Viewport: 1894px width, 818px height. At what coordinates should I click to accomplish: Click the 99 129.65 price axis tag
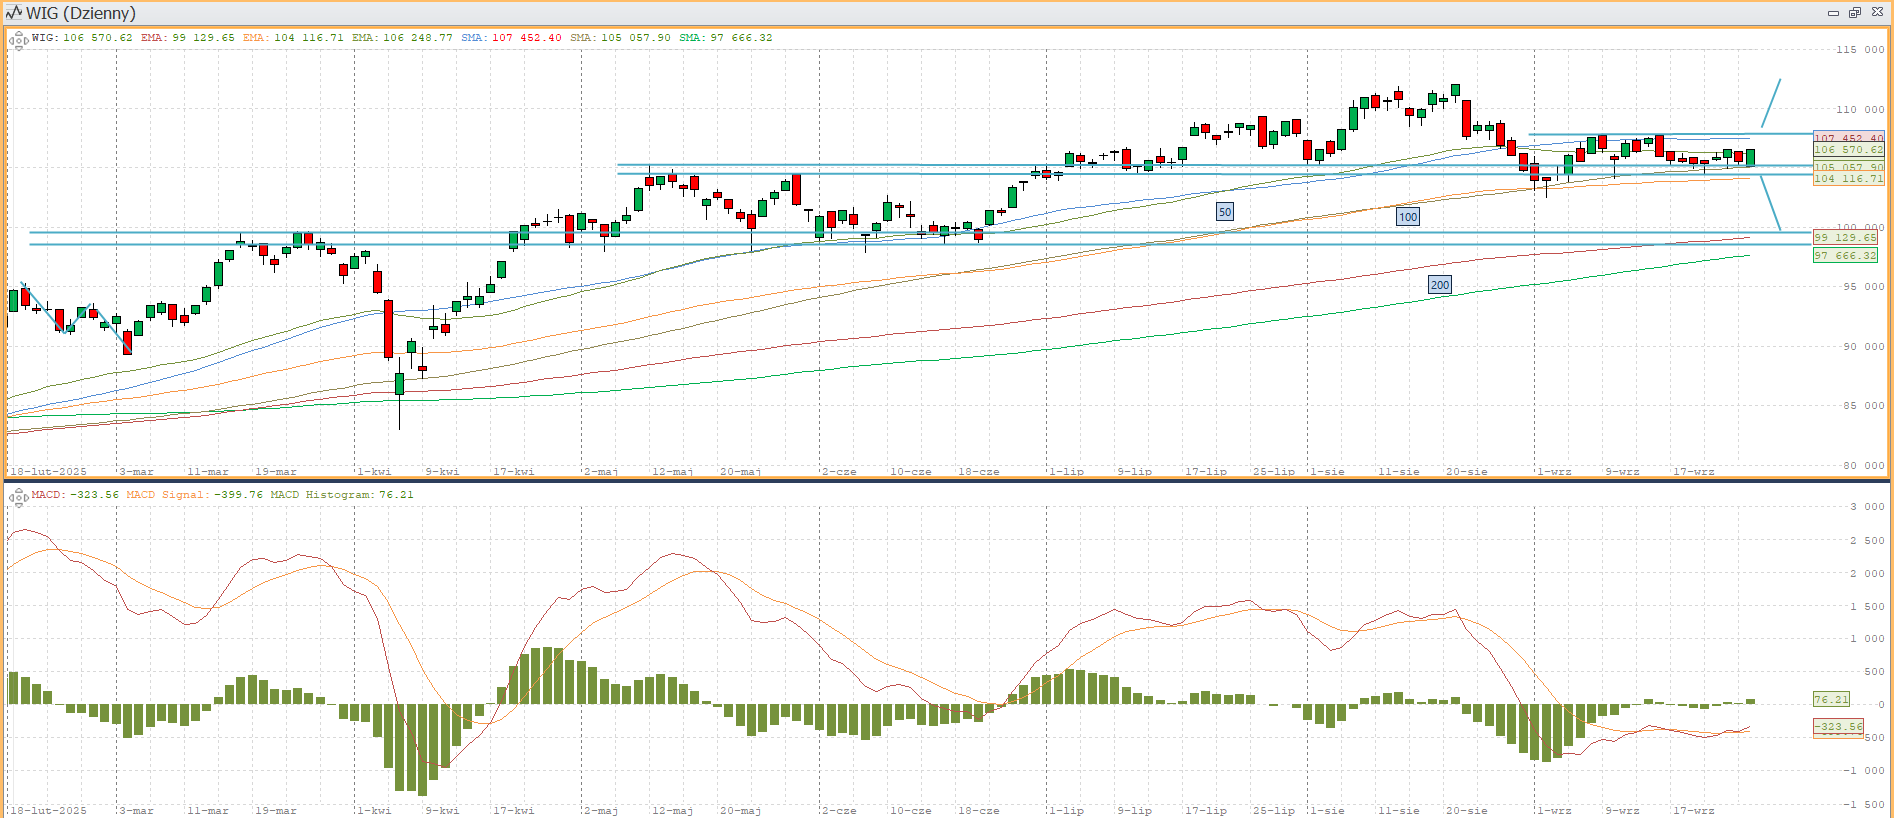1846,238
